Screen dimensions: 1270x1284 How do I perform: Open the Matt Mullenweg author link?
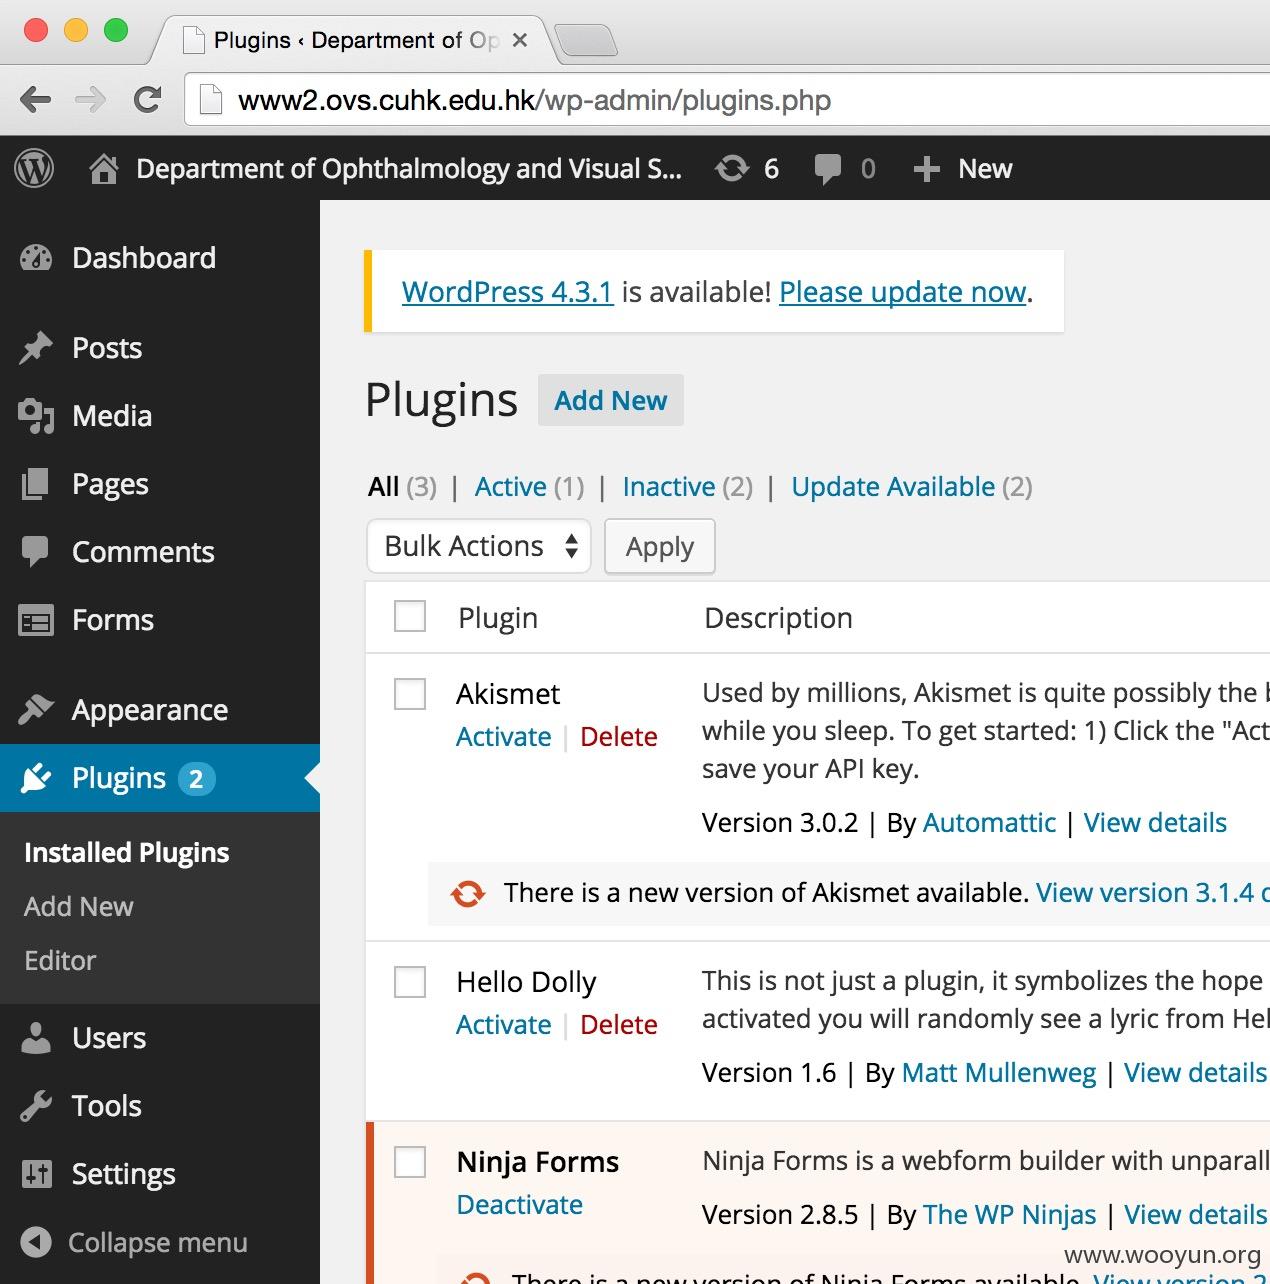click(999, 1073)
